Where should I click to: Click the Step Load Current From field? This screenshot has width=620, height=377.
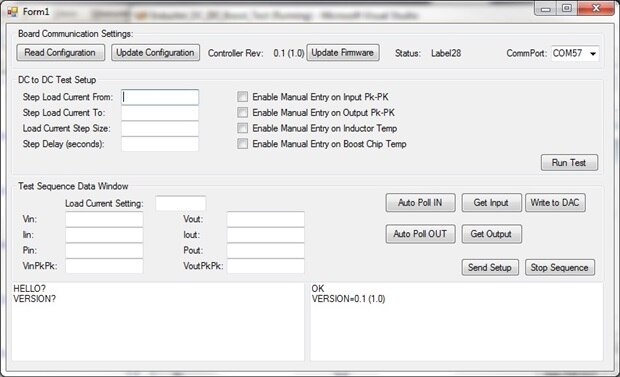coord(160,97)
